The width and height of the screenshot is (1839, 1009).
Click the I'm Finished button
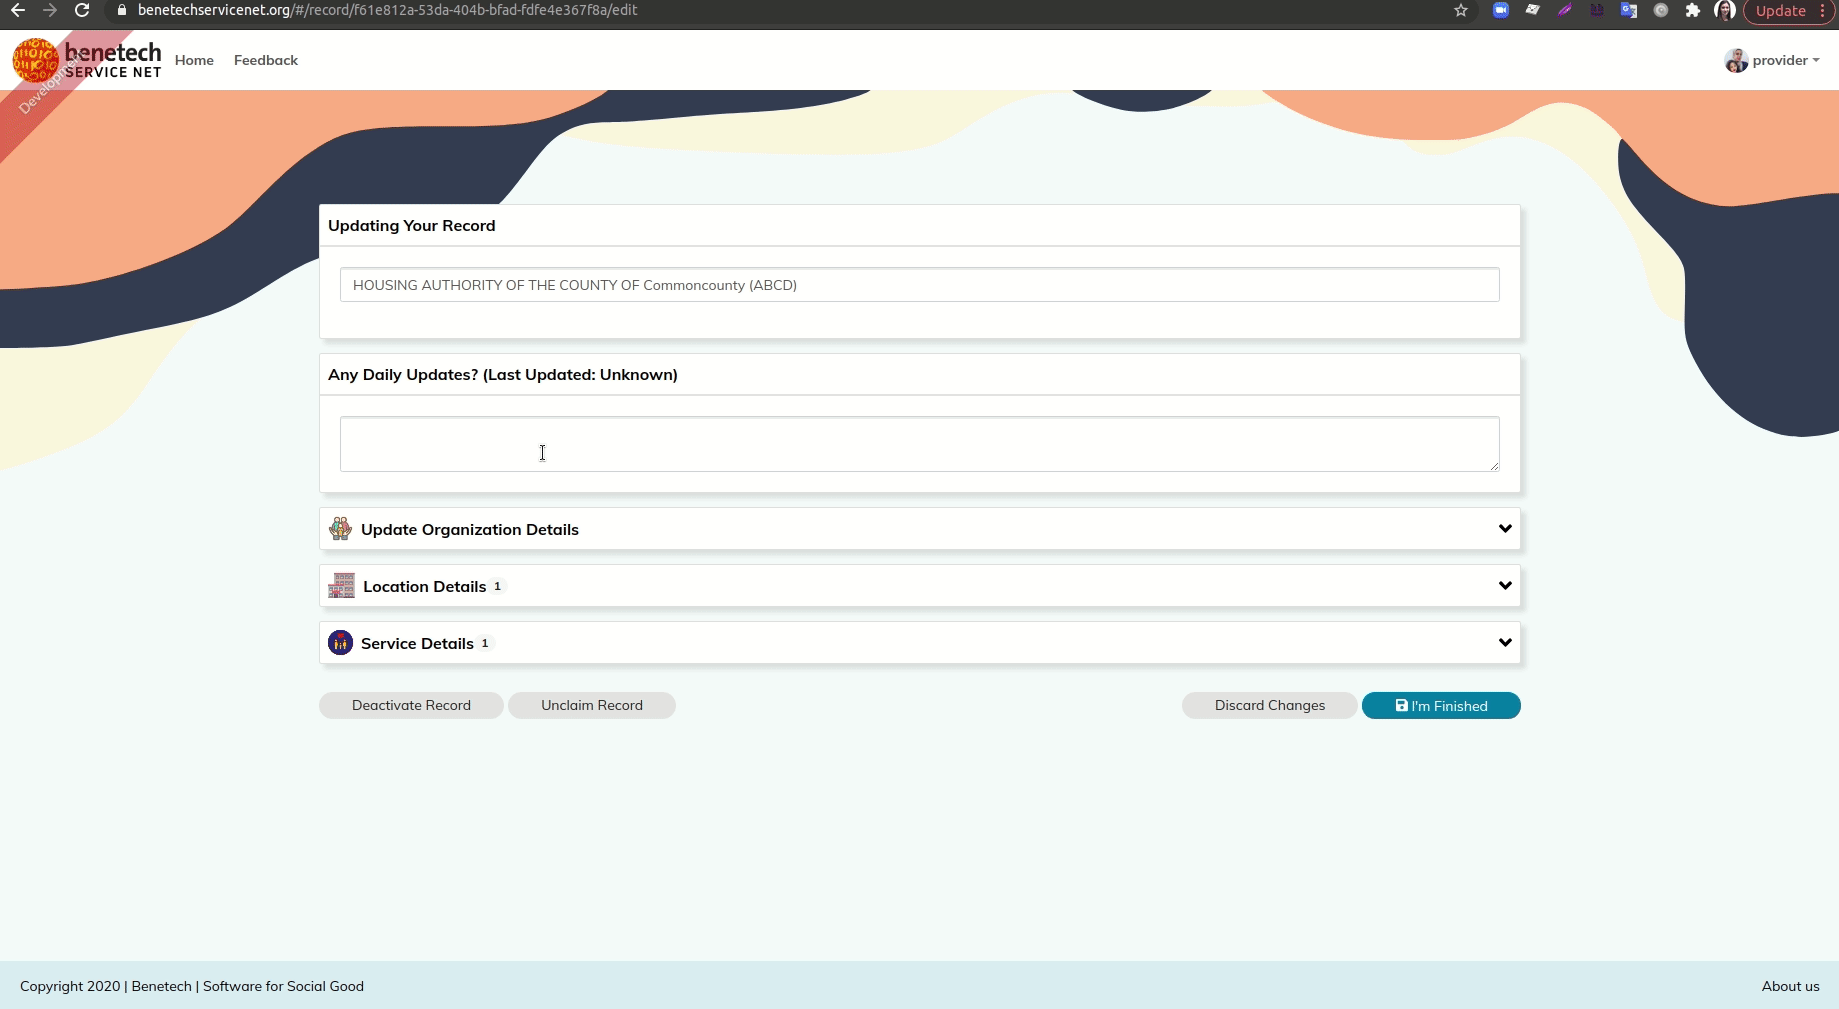pyautogui.click(x=1440, y=705)
